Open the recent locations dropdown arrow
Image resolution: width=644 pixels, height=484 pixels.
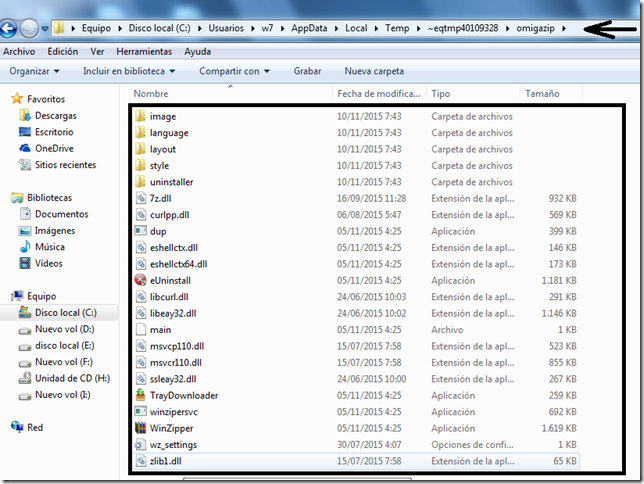click(45, 29)
